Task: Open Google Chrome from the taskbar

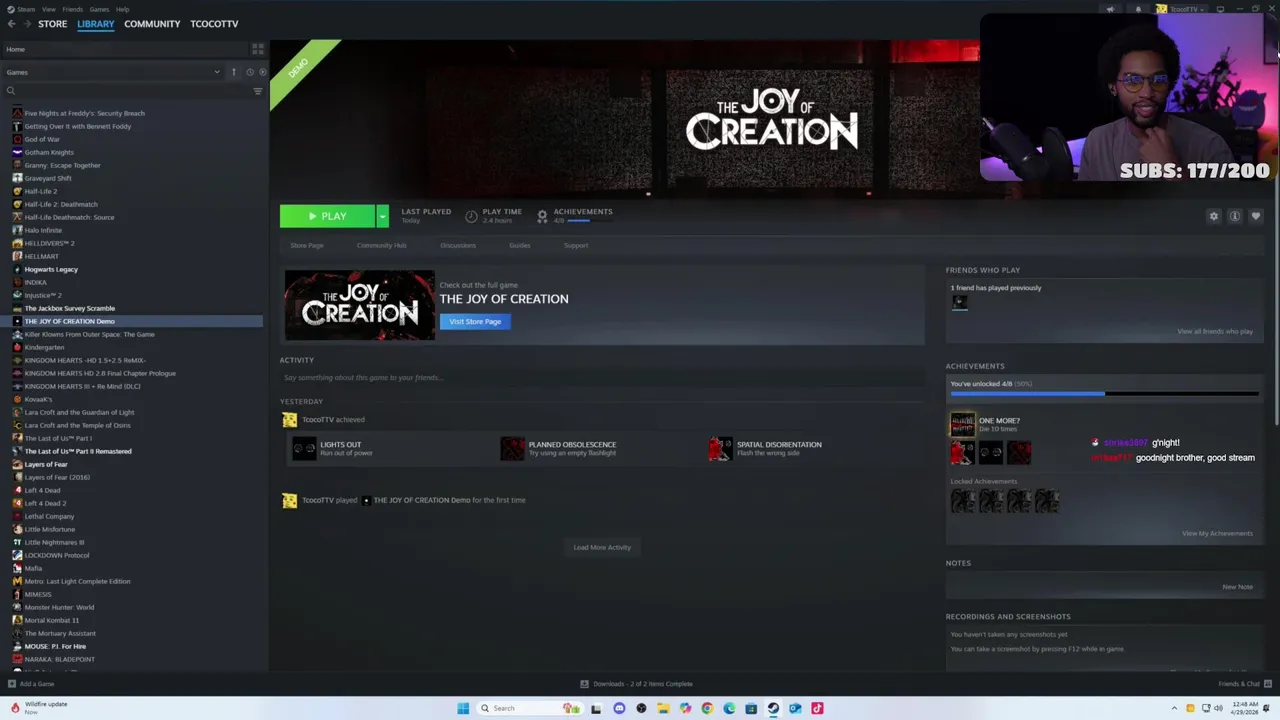Action: point(707,708)
